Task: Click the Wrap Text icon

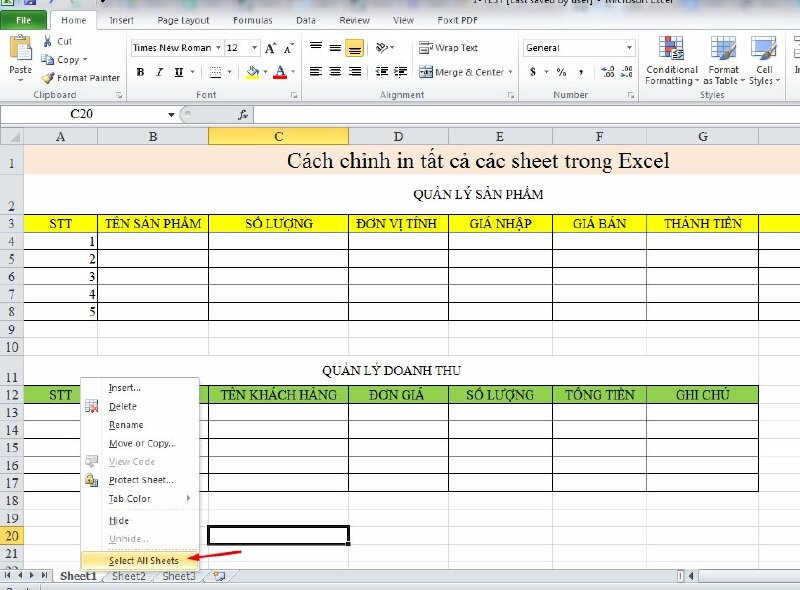Action: click(445, 47)
